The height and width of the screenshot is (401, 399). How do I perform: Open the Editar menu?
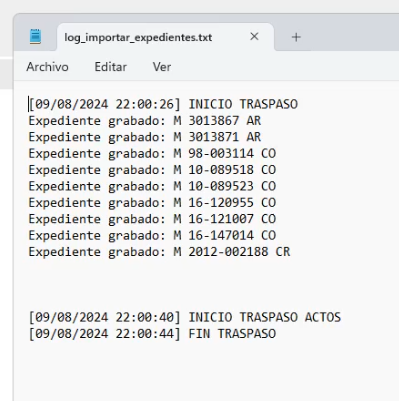pyautogui.click(x=111, y=67)
